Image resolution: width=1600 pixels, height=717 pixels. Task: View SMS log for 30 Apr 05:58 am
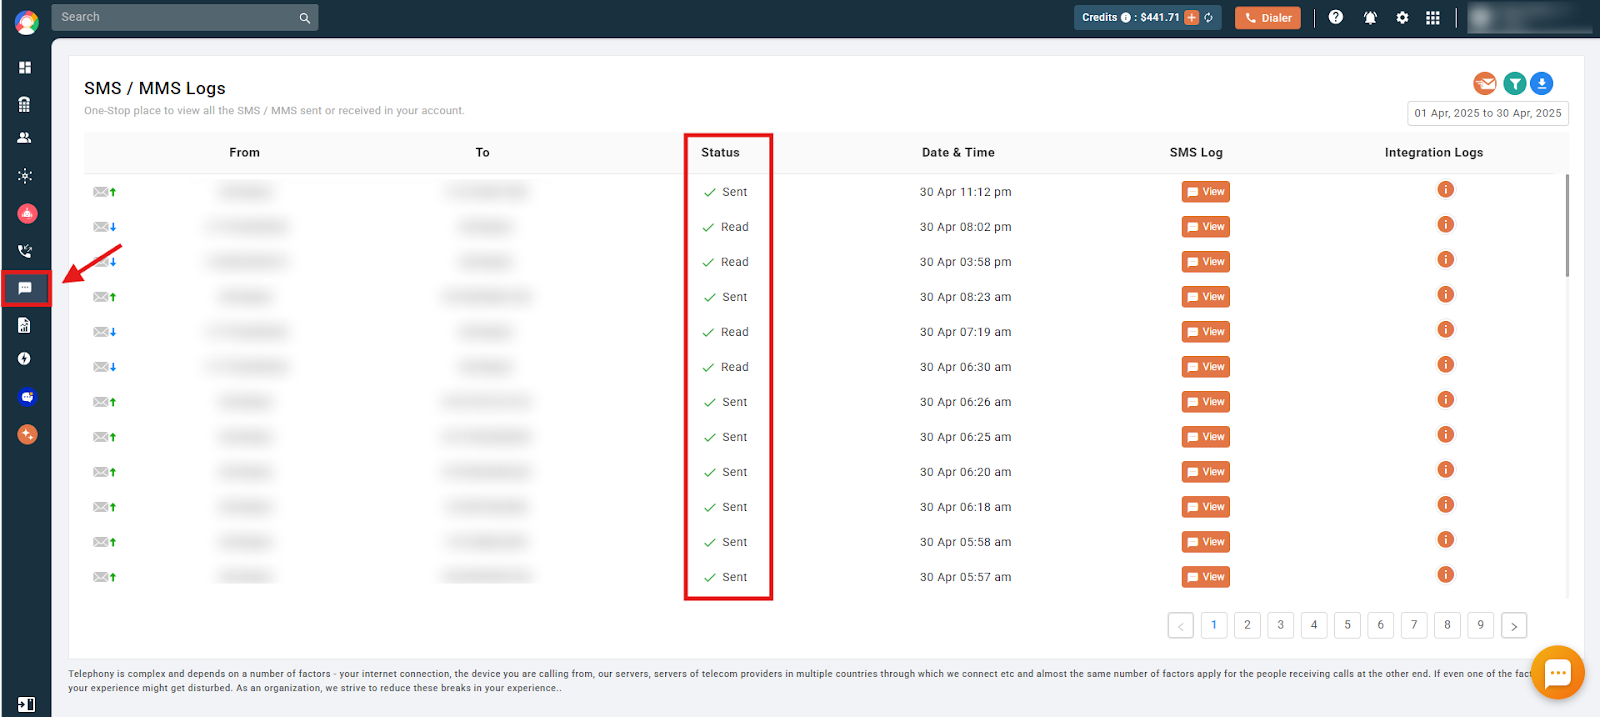pos(1206,542)
